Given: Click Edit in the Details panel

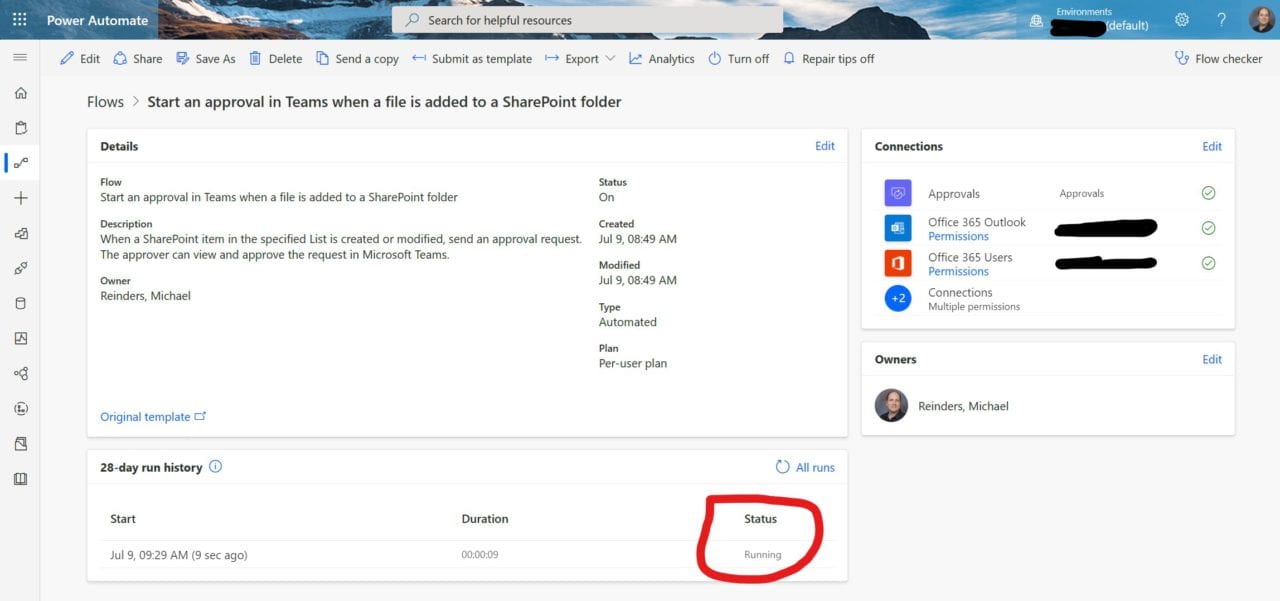Looking at the screenshot, I should [824, 146].
